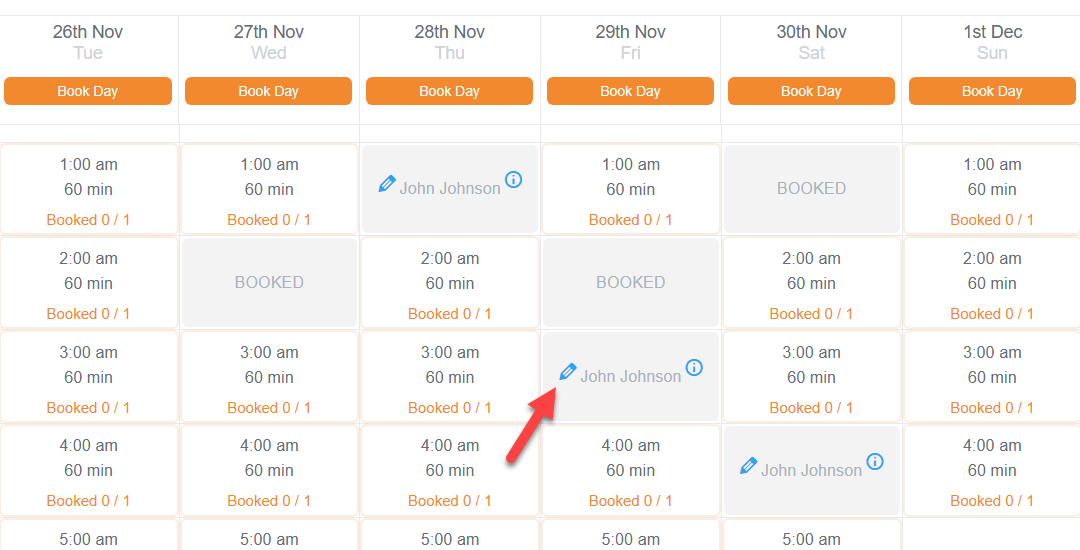Select 1:00 am slot on 26th Nov

[x=89, y=189]
